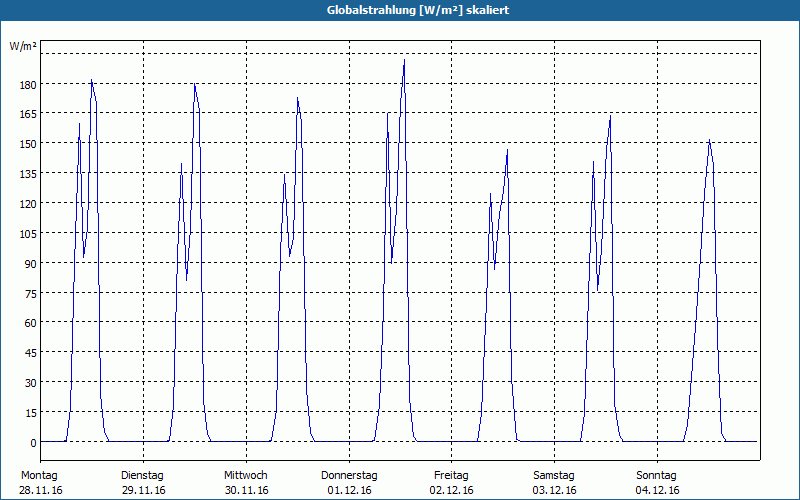
Task: Click the W/m² axis unit label
Action: 23,46
